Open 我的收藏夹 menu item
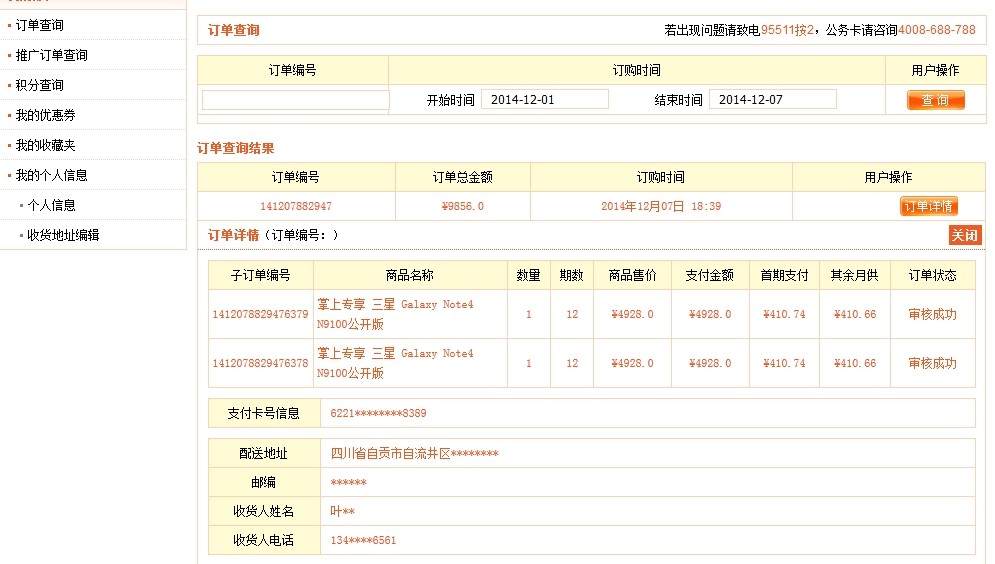The height and width of the screenshot is (564, 995). tap(45, 145)
